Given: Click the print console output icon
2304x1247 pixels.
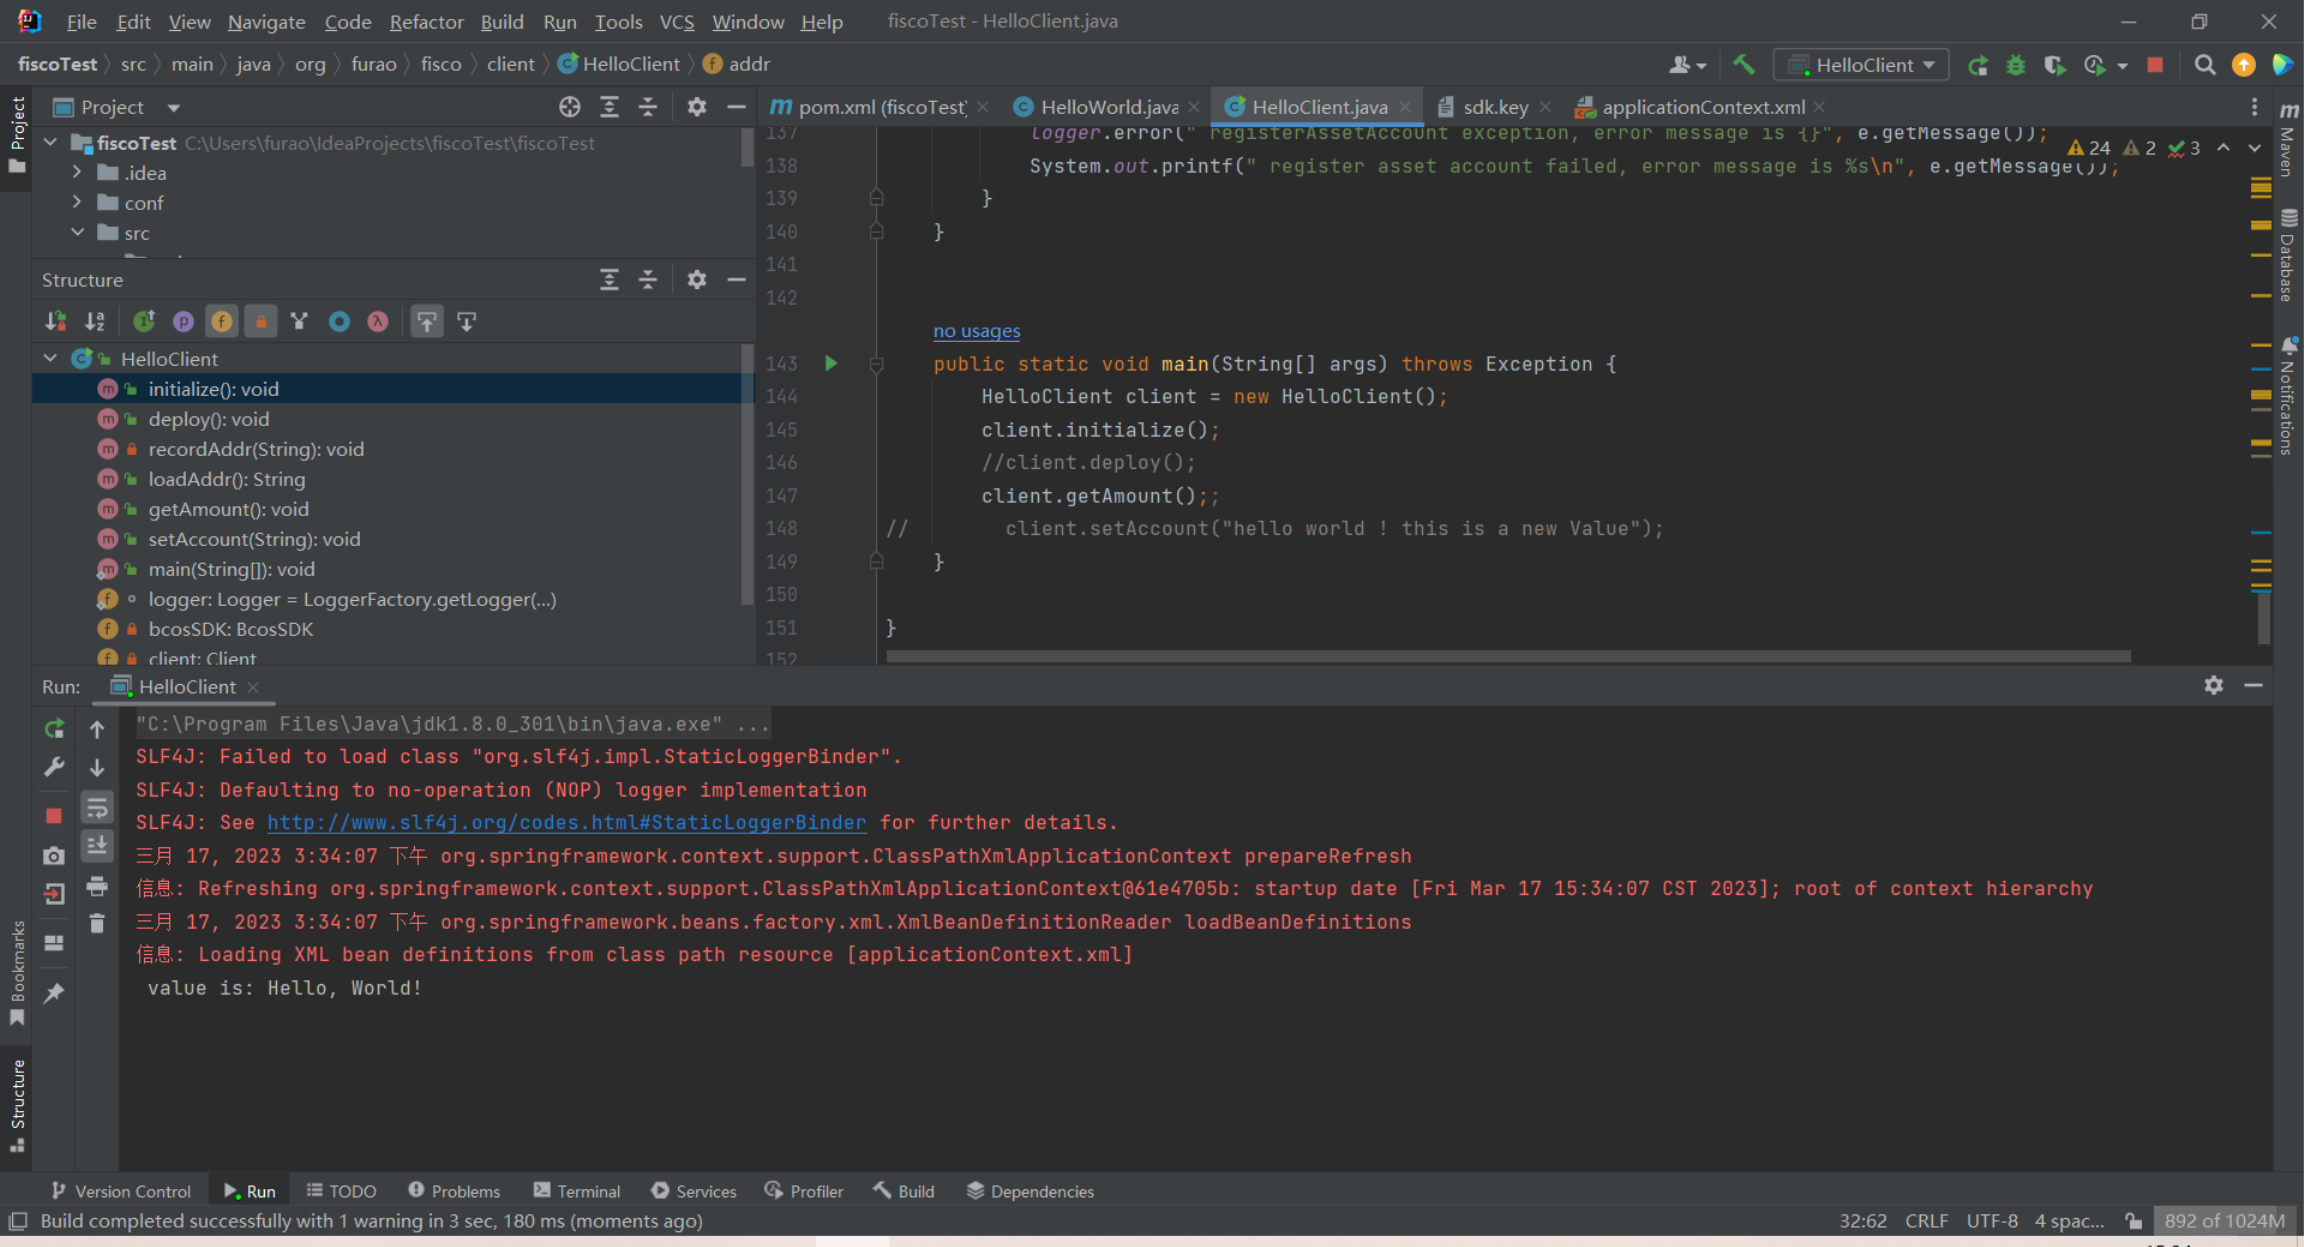Looking at the screenshot, I should [x=97, y=886].
